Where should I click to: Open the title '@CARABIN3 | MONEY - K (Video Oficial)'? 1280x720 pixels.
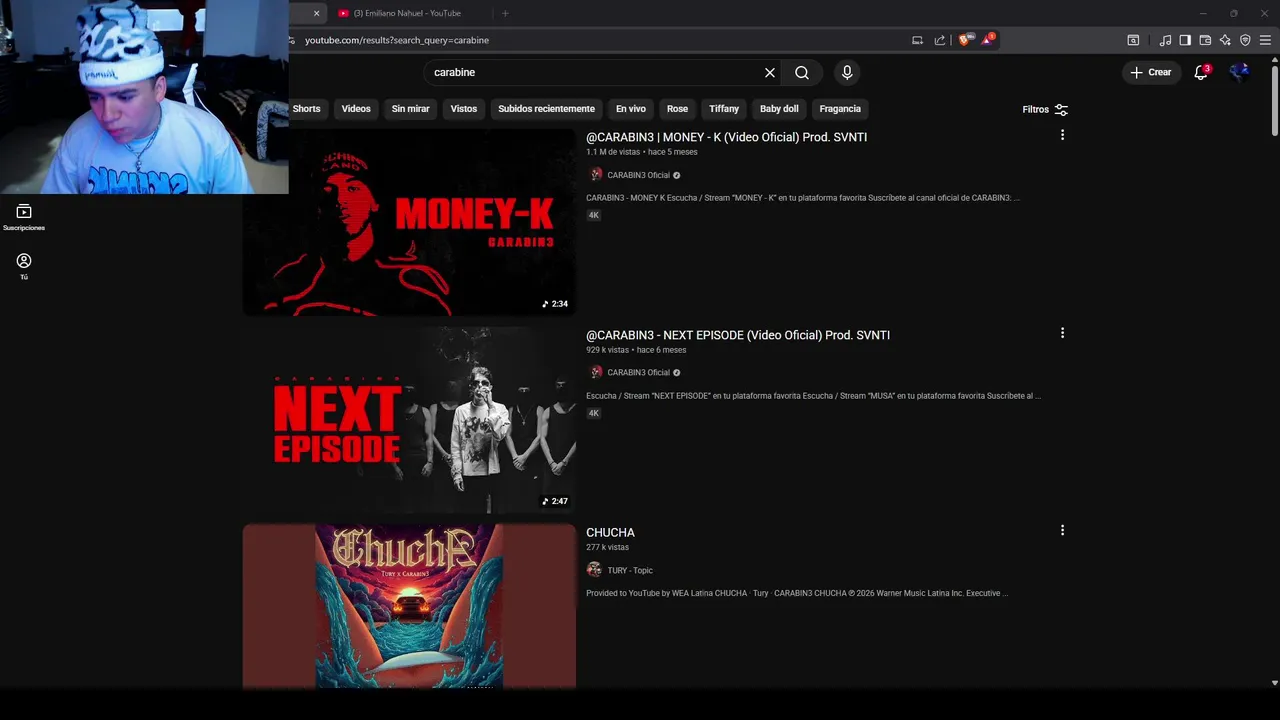[x=726, y=137]
